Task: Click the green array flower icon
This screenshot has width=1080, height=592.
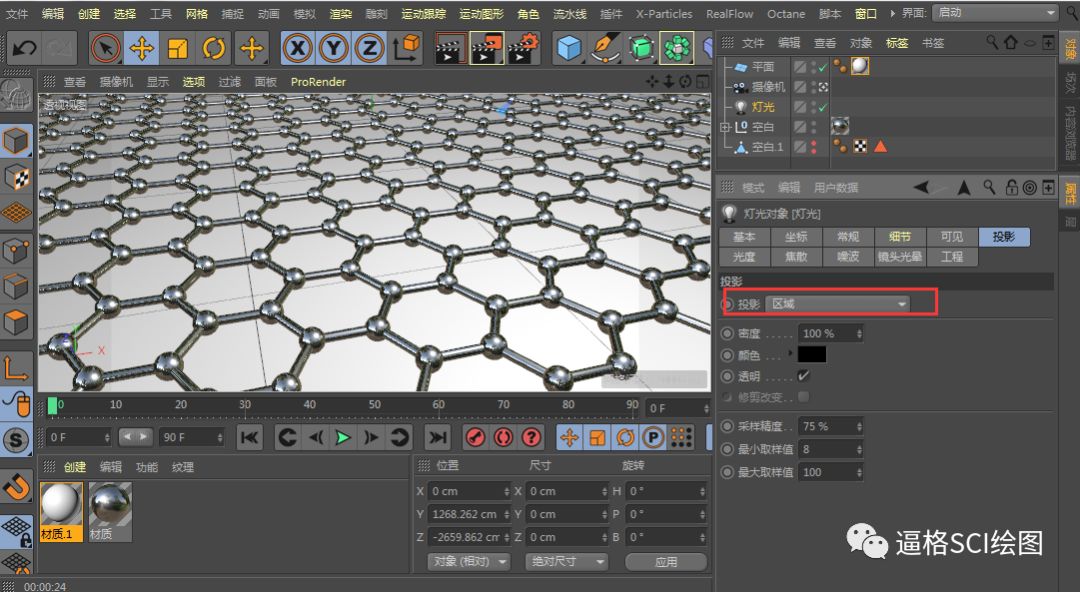Action: tap(676, 48)
